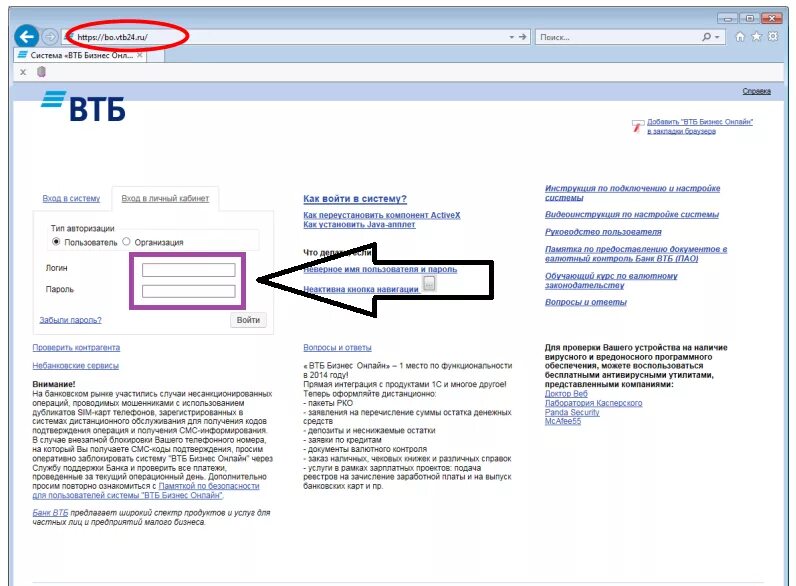Select the Пользователь radio button
The height and width of the screenshot is (586, 796).
(x=56, y=242)
